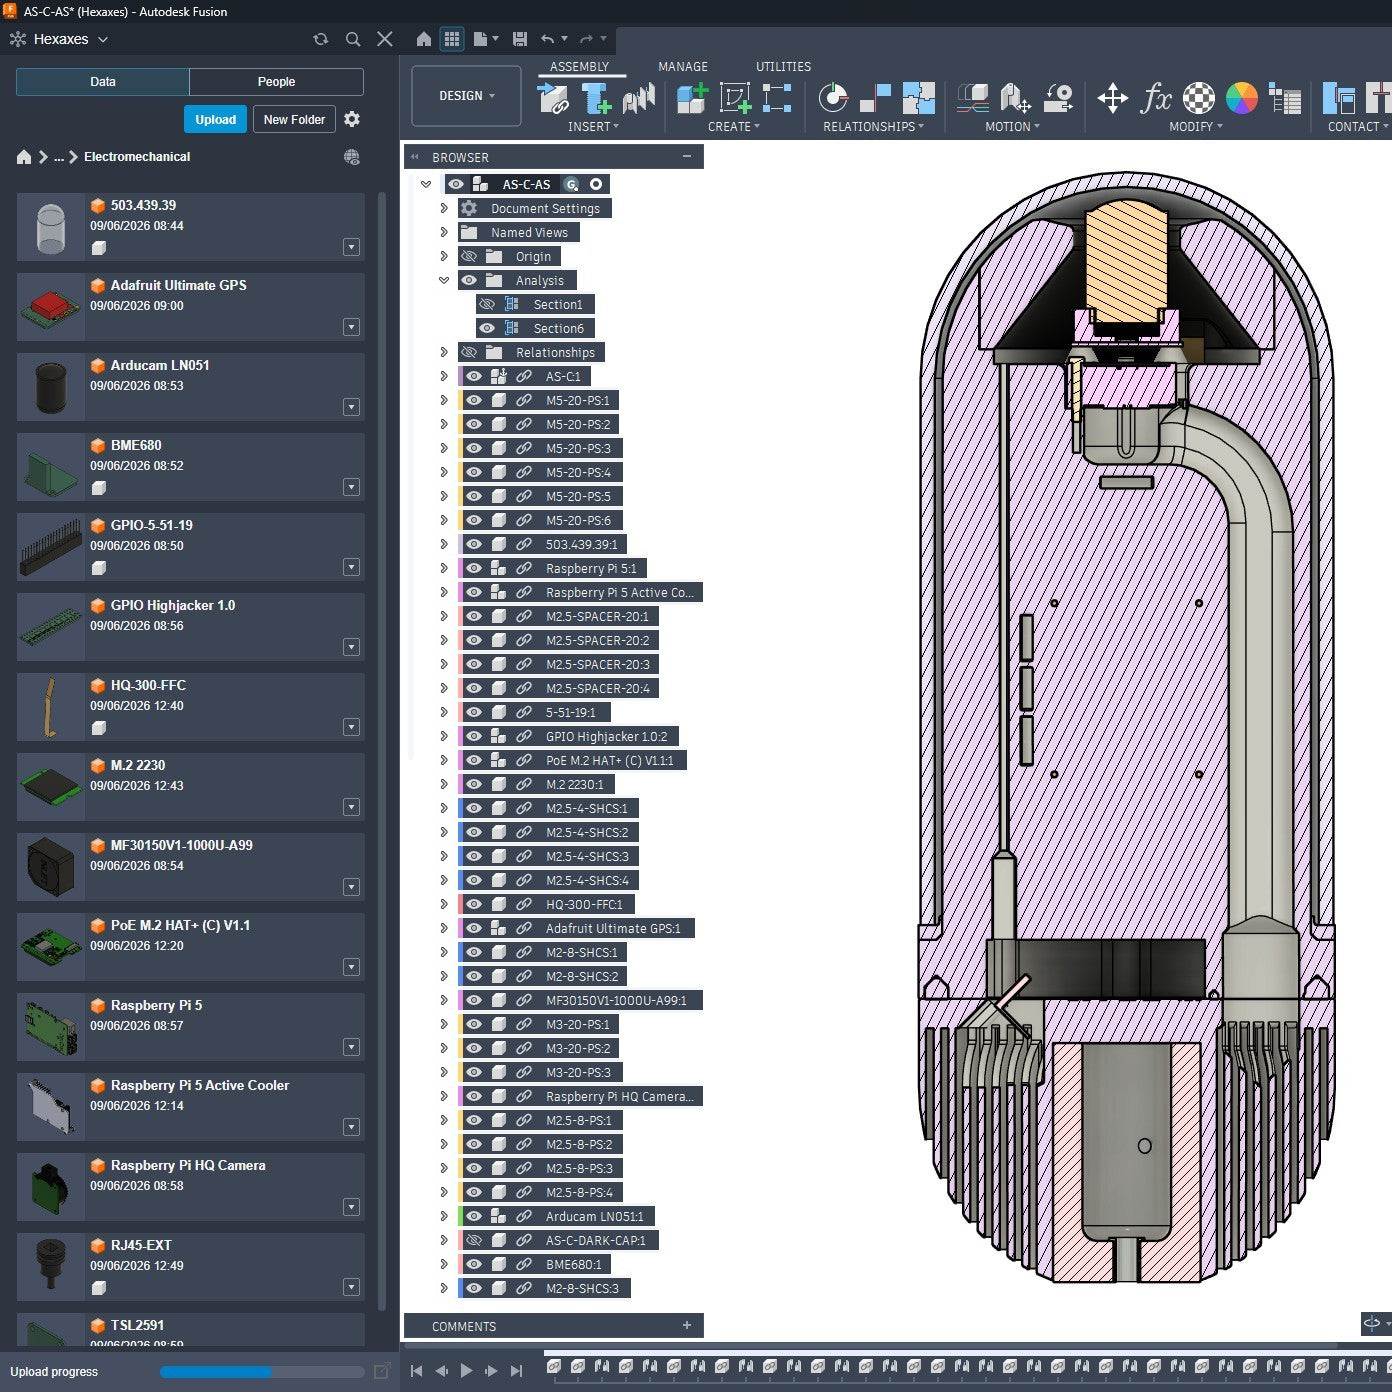Switch to the People tab
The height and width of the screenshot is (1392, 1392).
pos(276,82)
